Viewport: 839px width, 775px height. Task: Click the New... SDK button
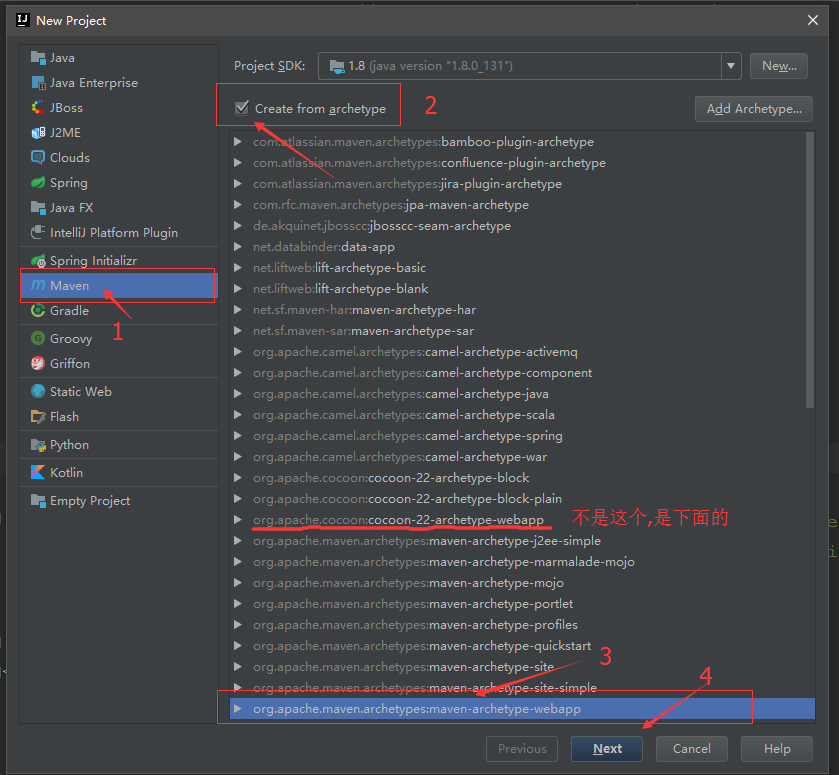[x=779, y=66]
